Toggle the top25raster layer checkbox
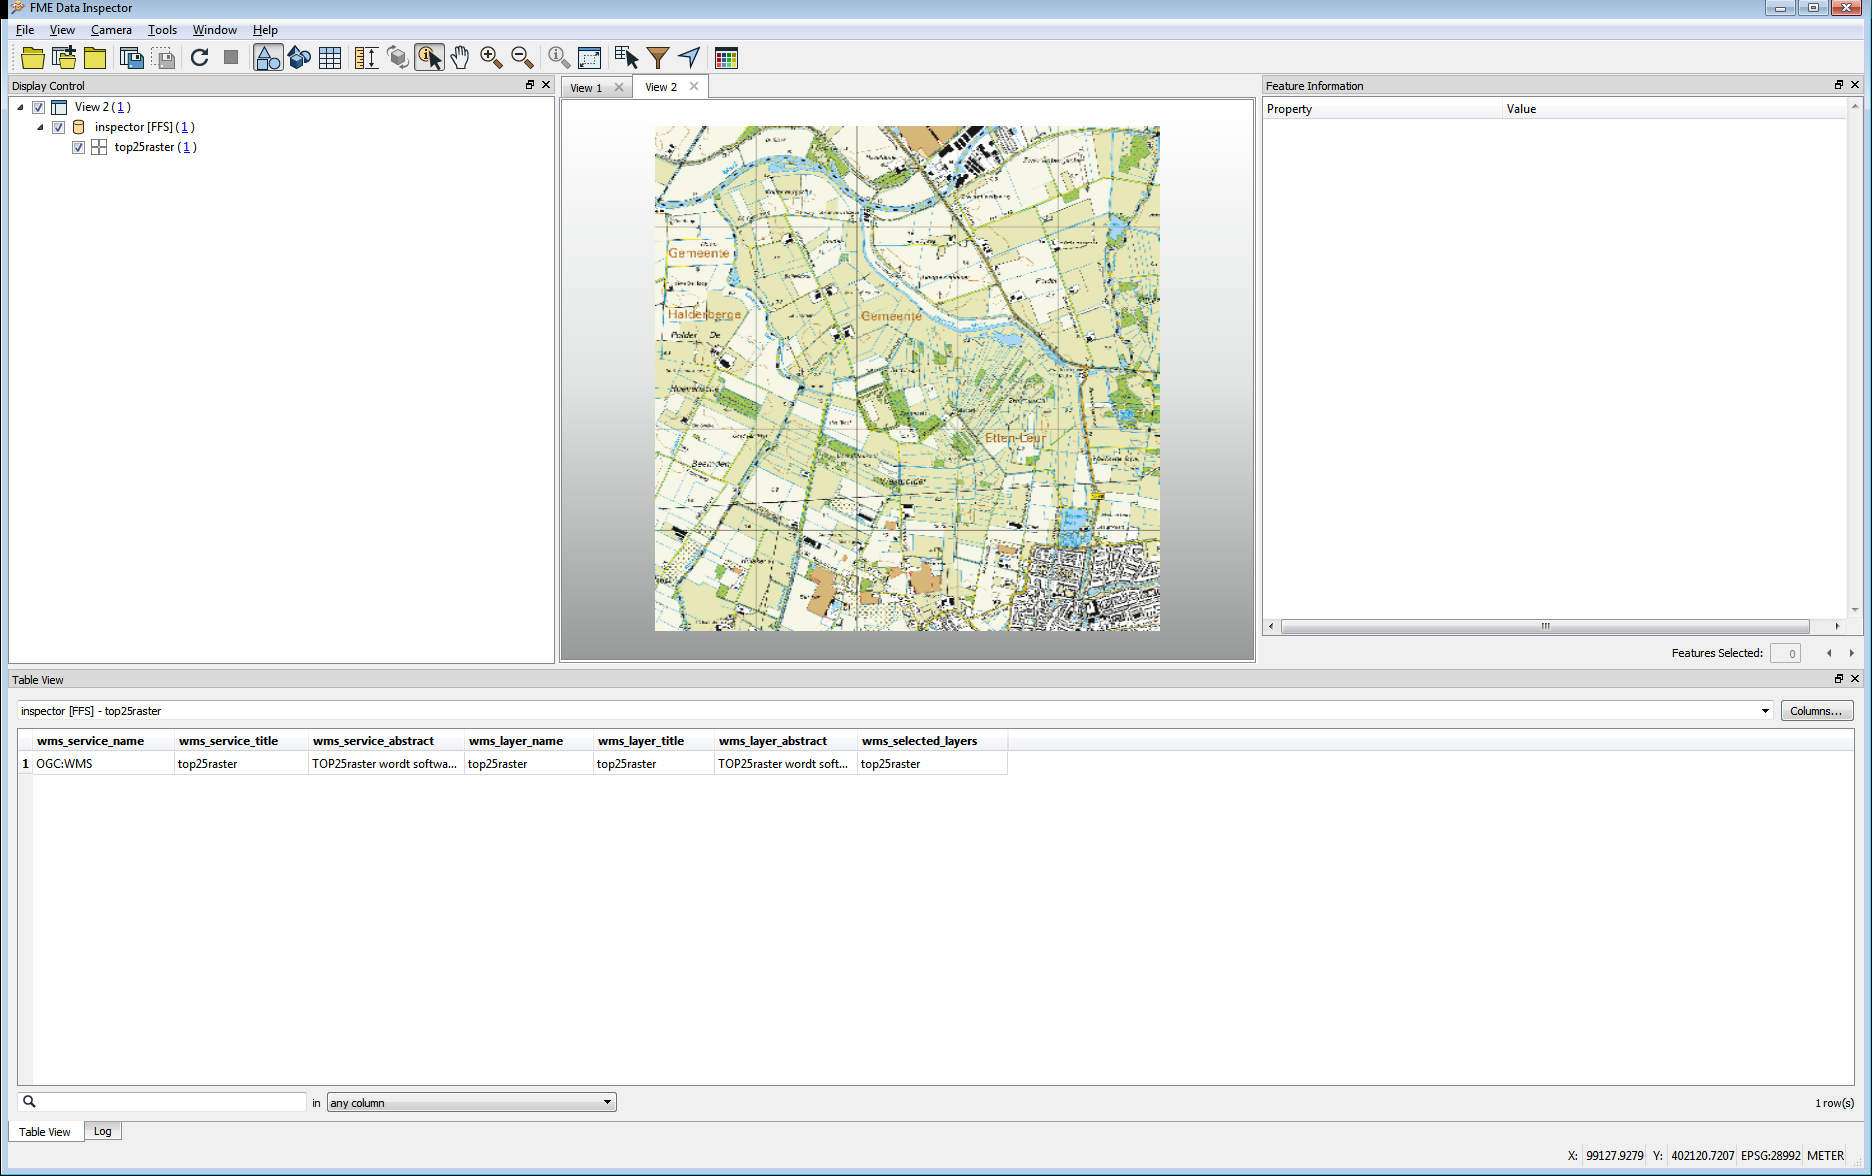The width and height of the screenshot is (1872, 1176). 79,147
